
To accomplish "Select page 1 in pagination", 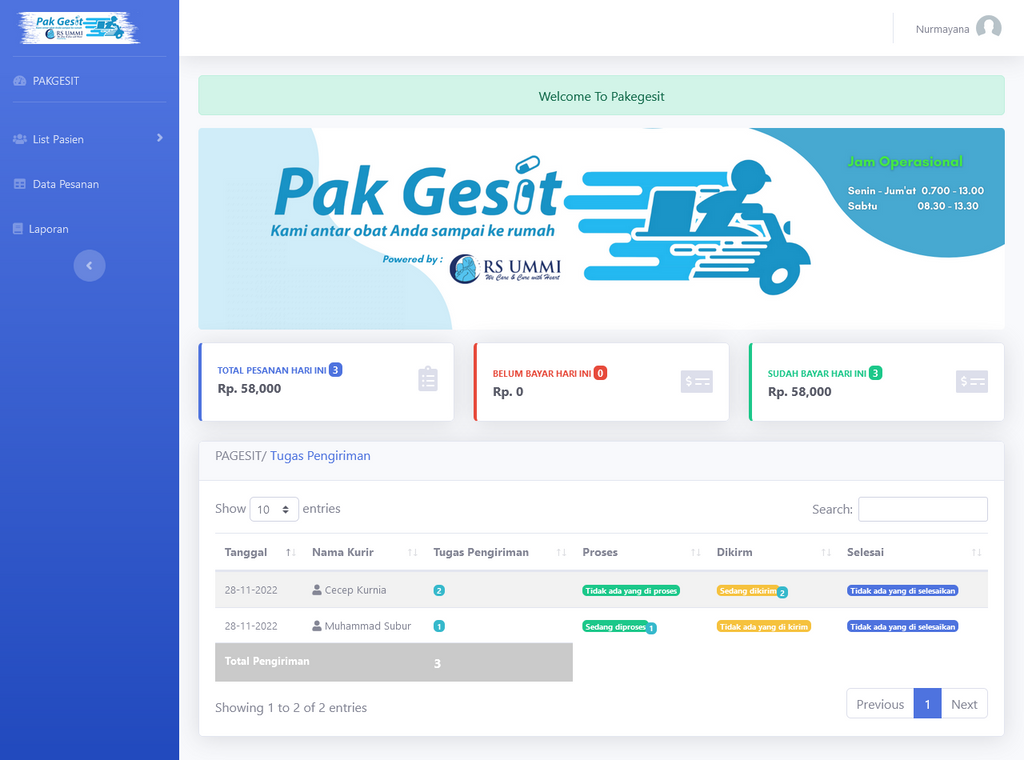I will (927, 705).
